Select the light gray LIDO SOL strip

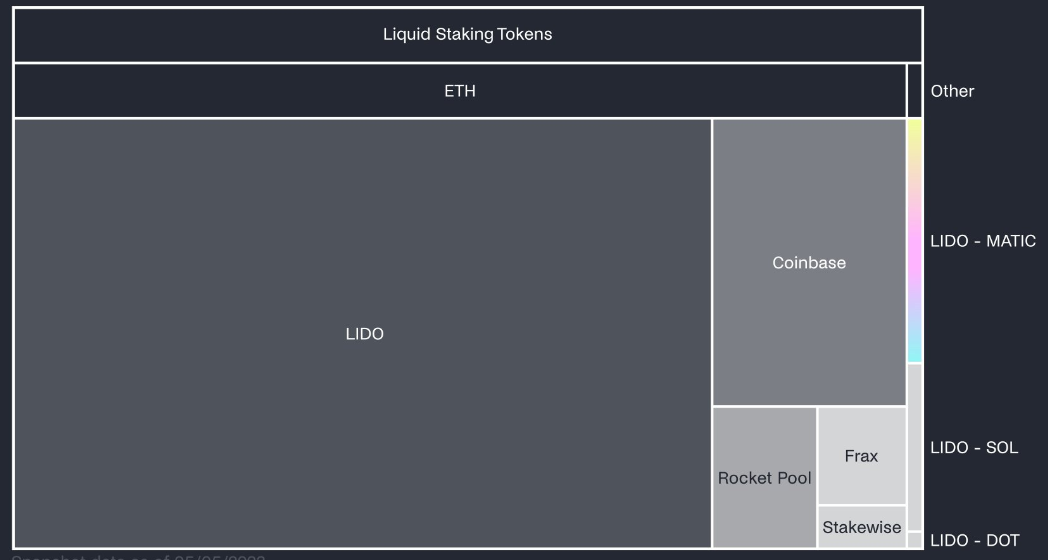pyautogui.click(x=915, y=446)
